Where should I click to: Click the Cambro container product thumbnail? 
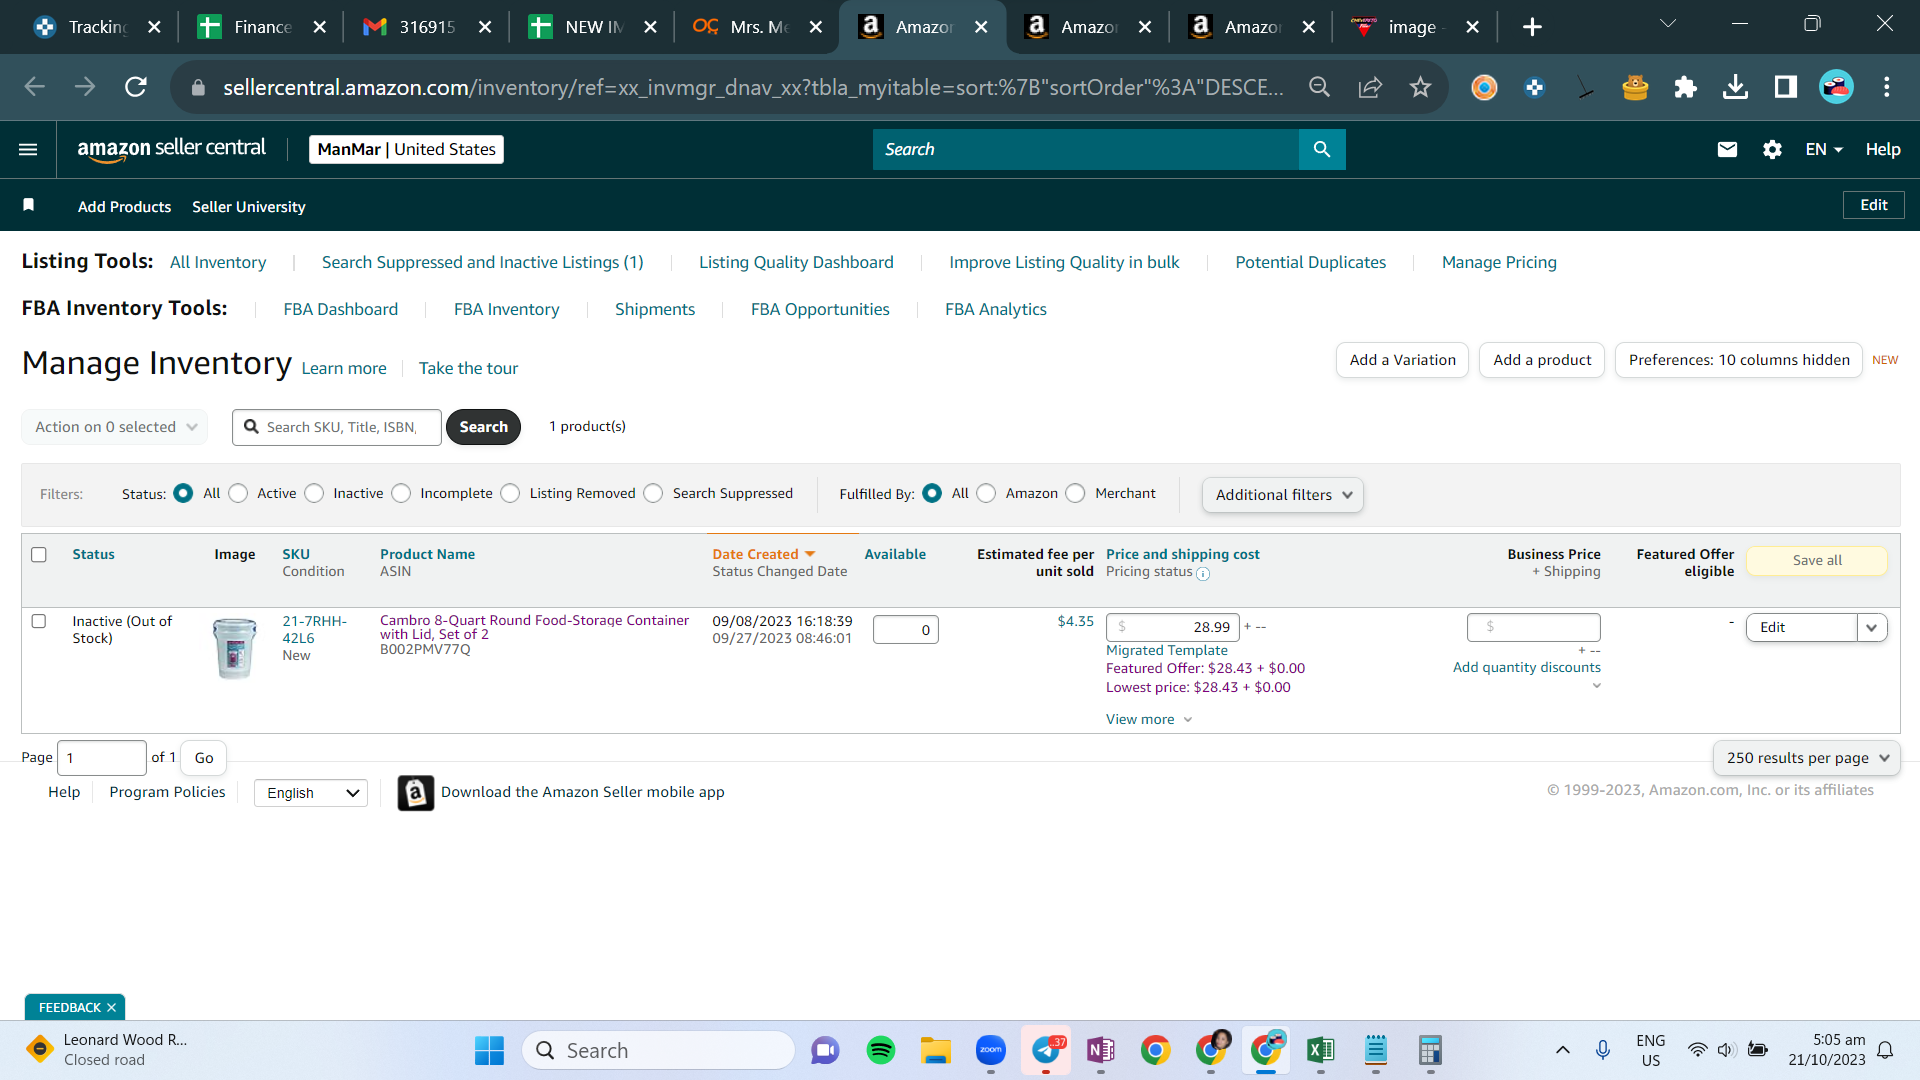click(235, 648)
